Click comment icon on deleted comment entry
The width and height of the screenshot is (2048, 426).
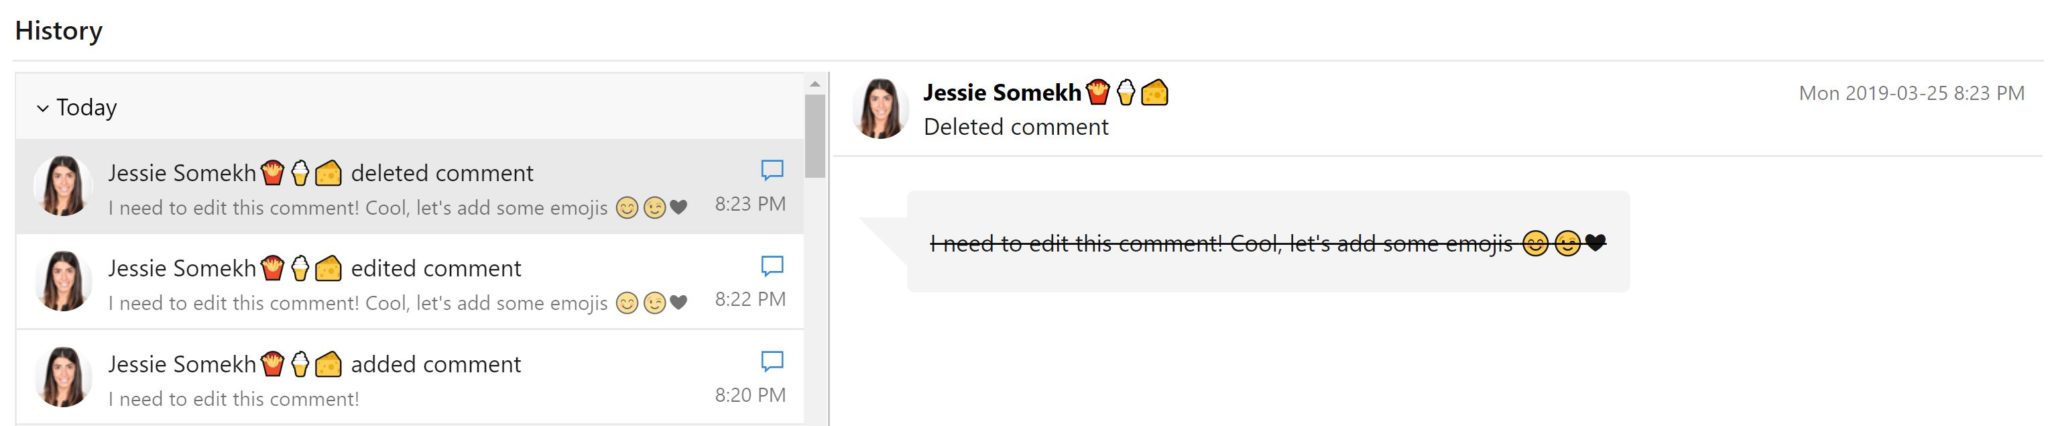(772, 170)
